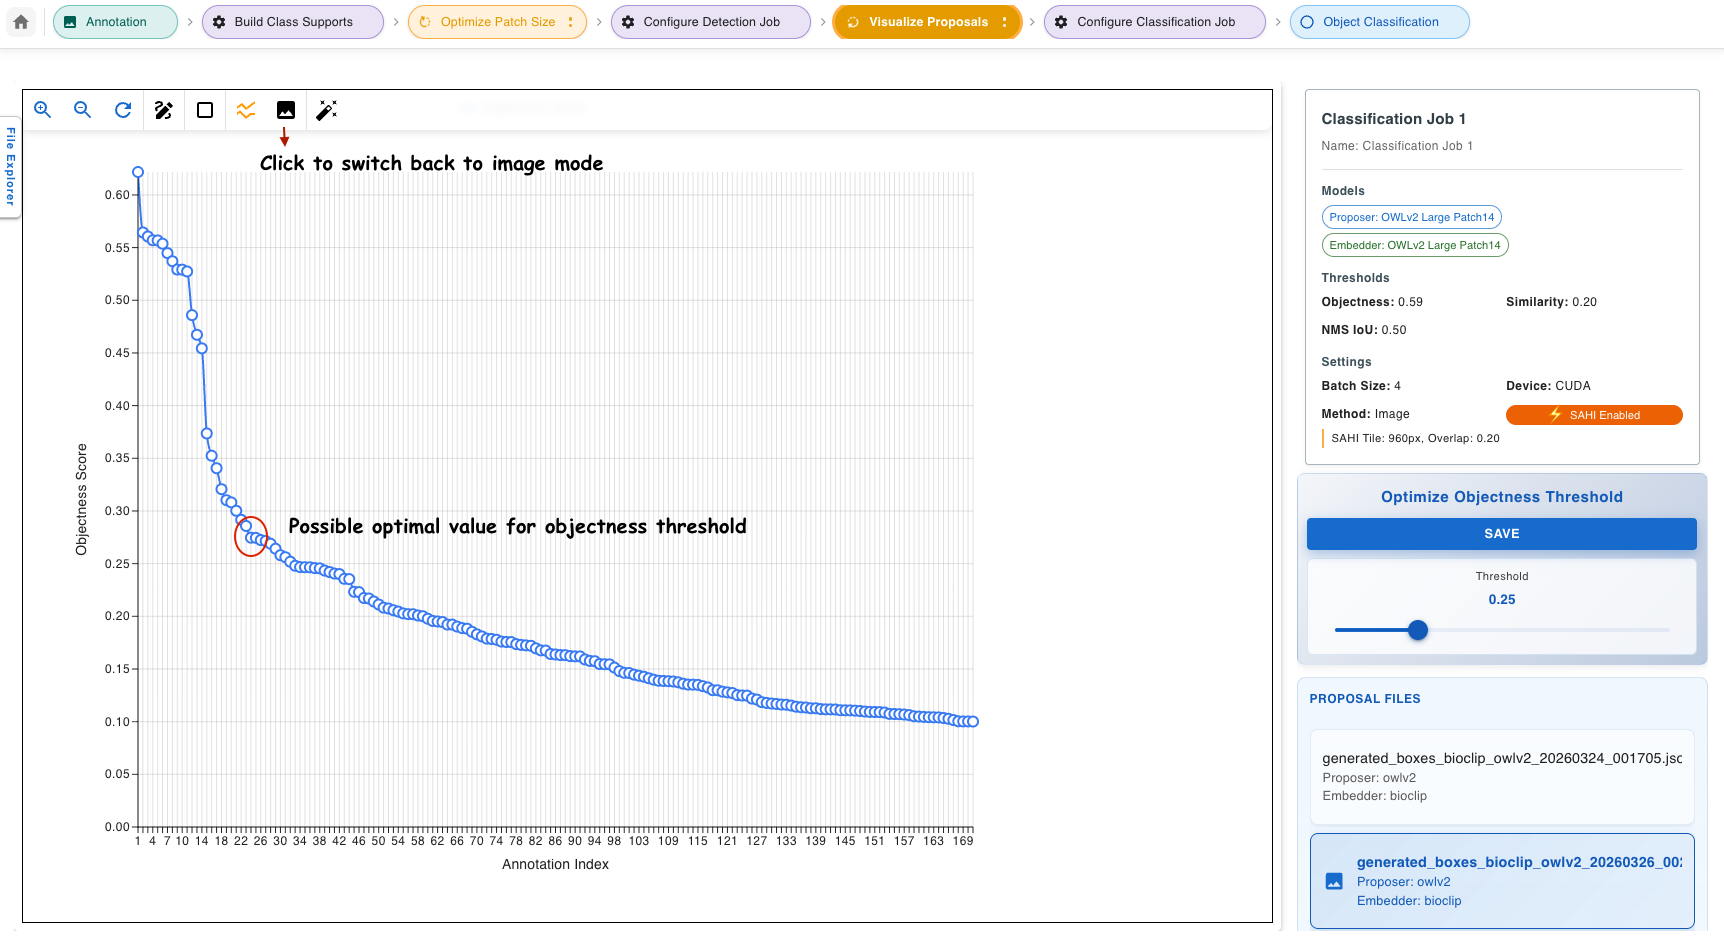Open Configure Detection Job step
The width and height of the screenshot is (1724, 941).
click(711, 22)
